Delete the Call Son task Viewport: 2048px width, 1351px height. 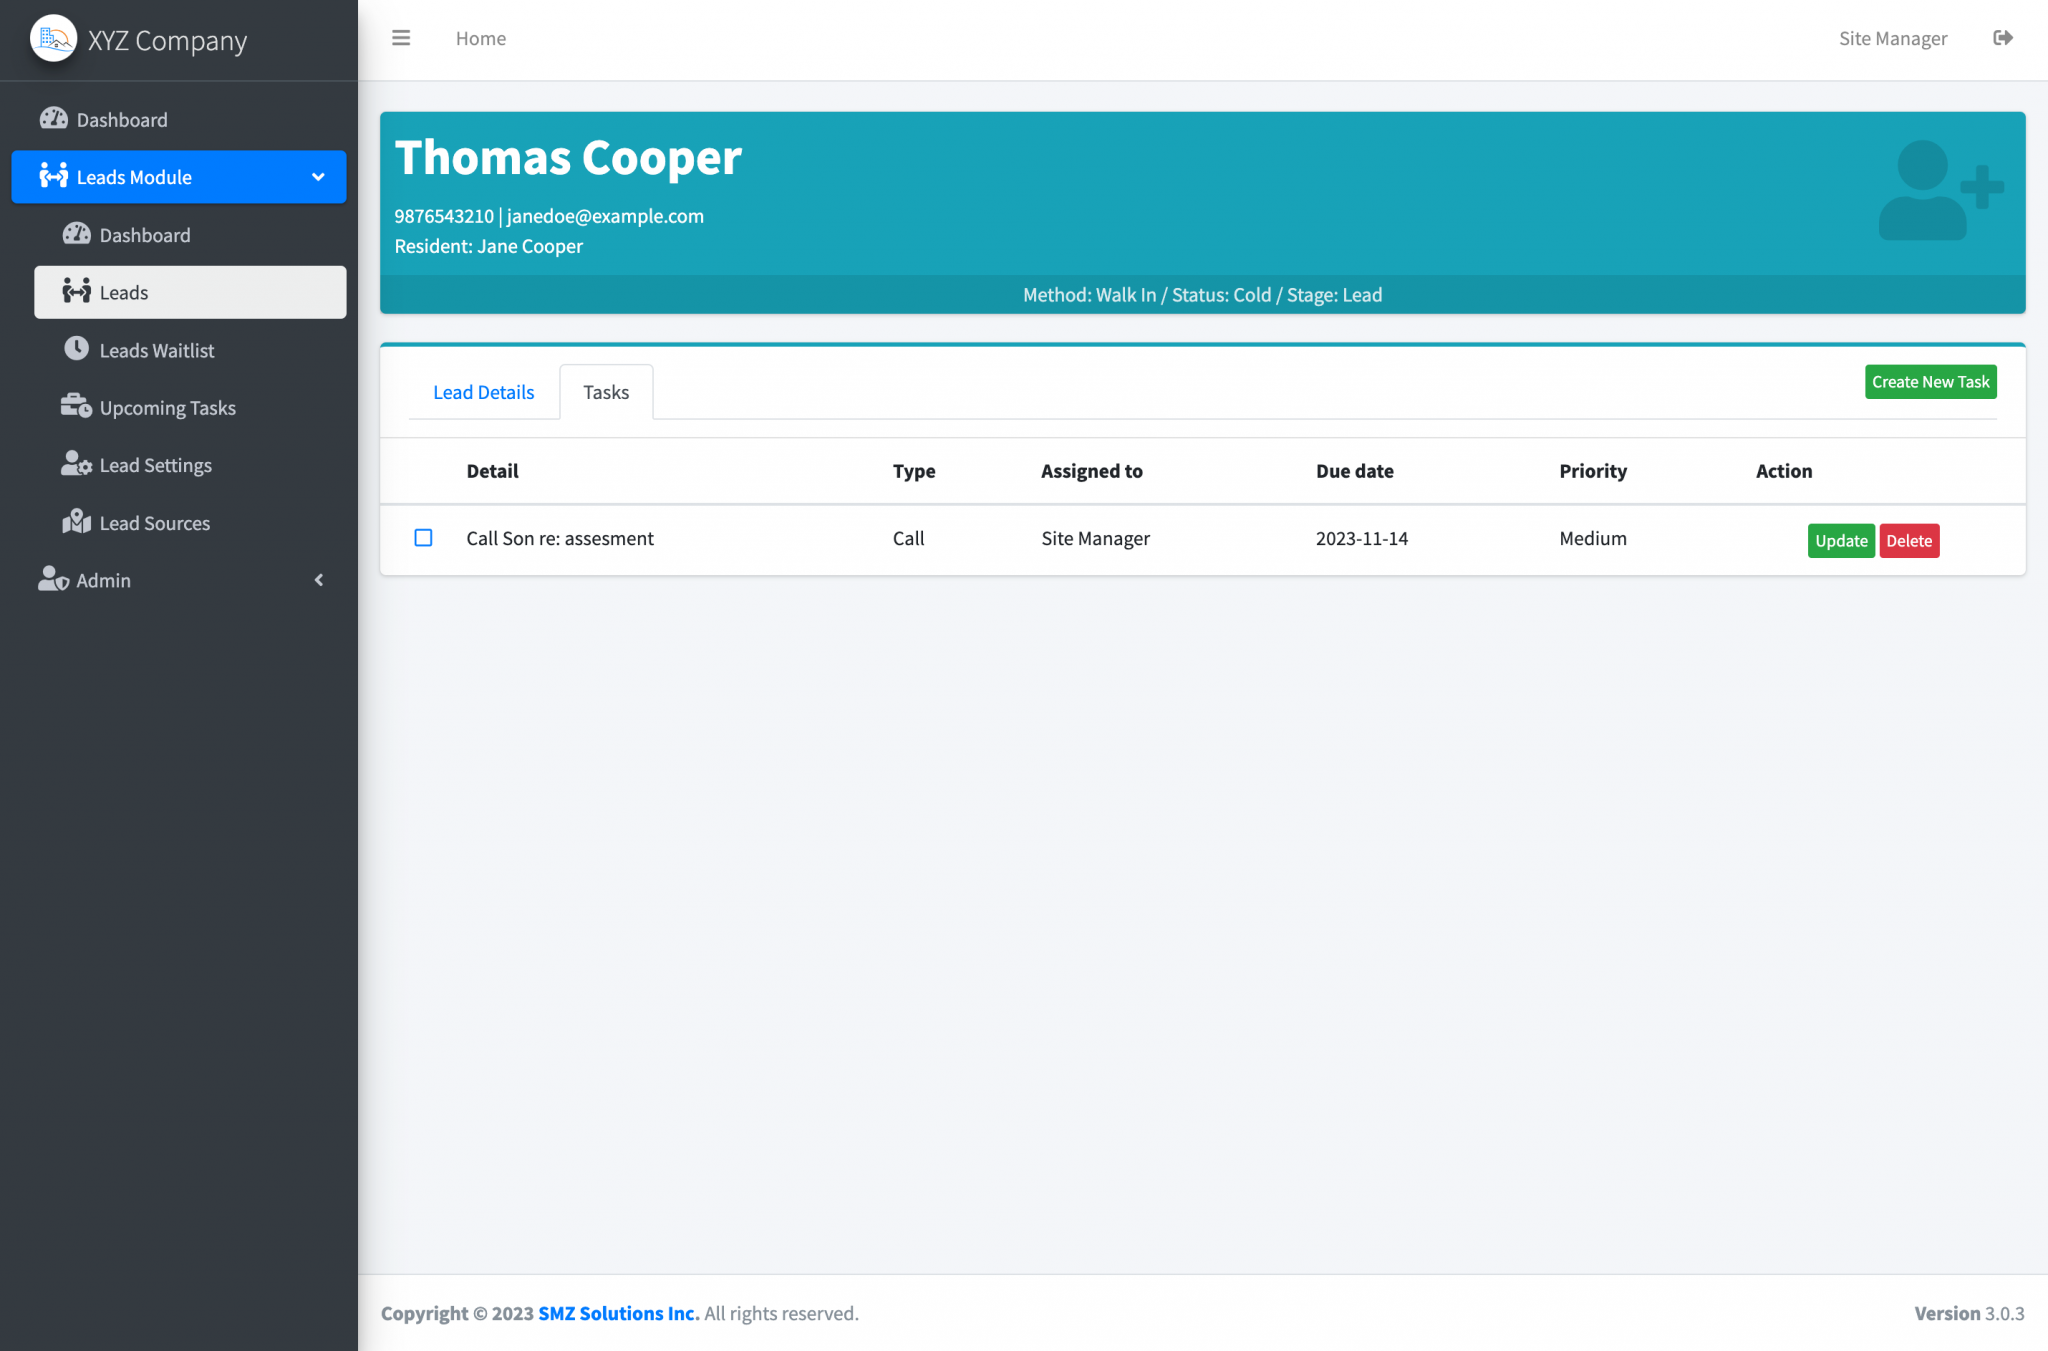click(1908, 541)
